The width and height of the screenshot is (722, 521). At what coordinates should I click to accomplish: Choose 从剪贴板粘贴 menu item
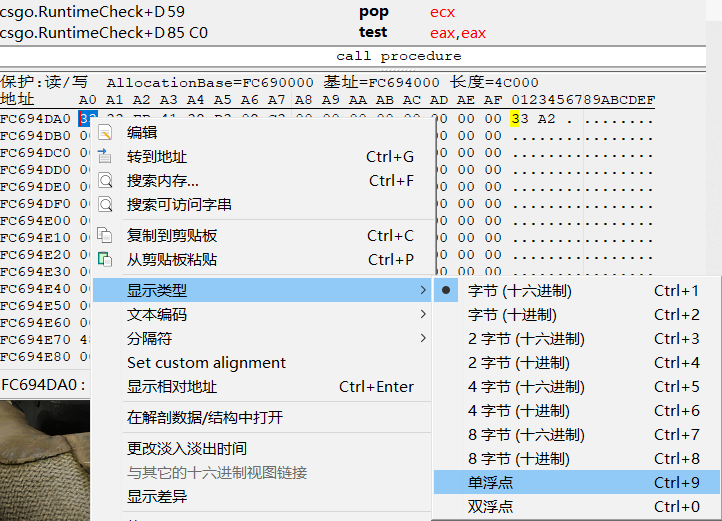click(262, 259)
